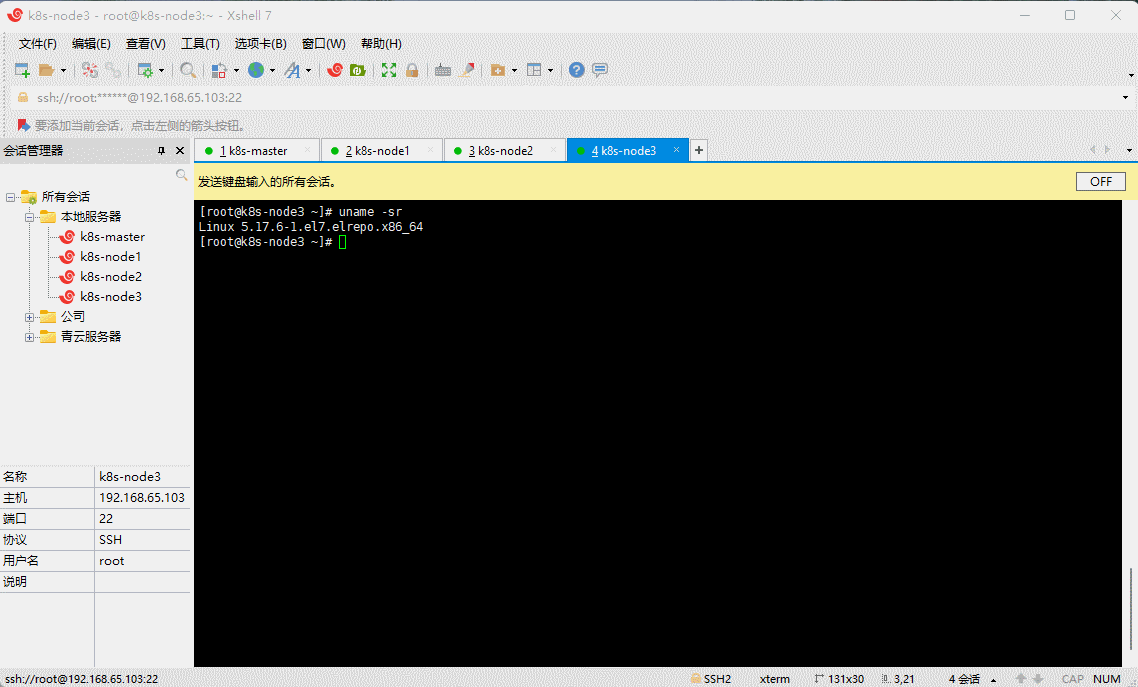Viewport: 1138px width, 687px height.
Task: Close the 4 k8s-node3 tab
Action: (676, 149)
